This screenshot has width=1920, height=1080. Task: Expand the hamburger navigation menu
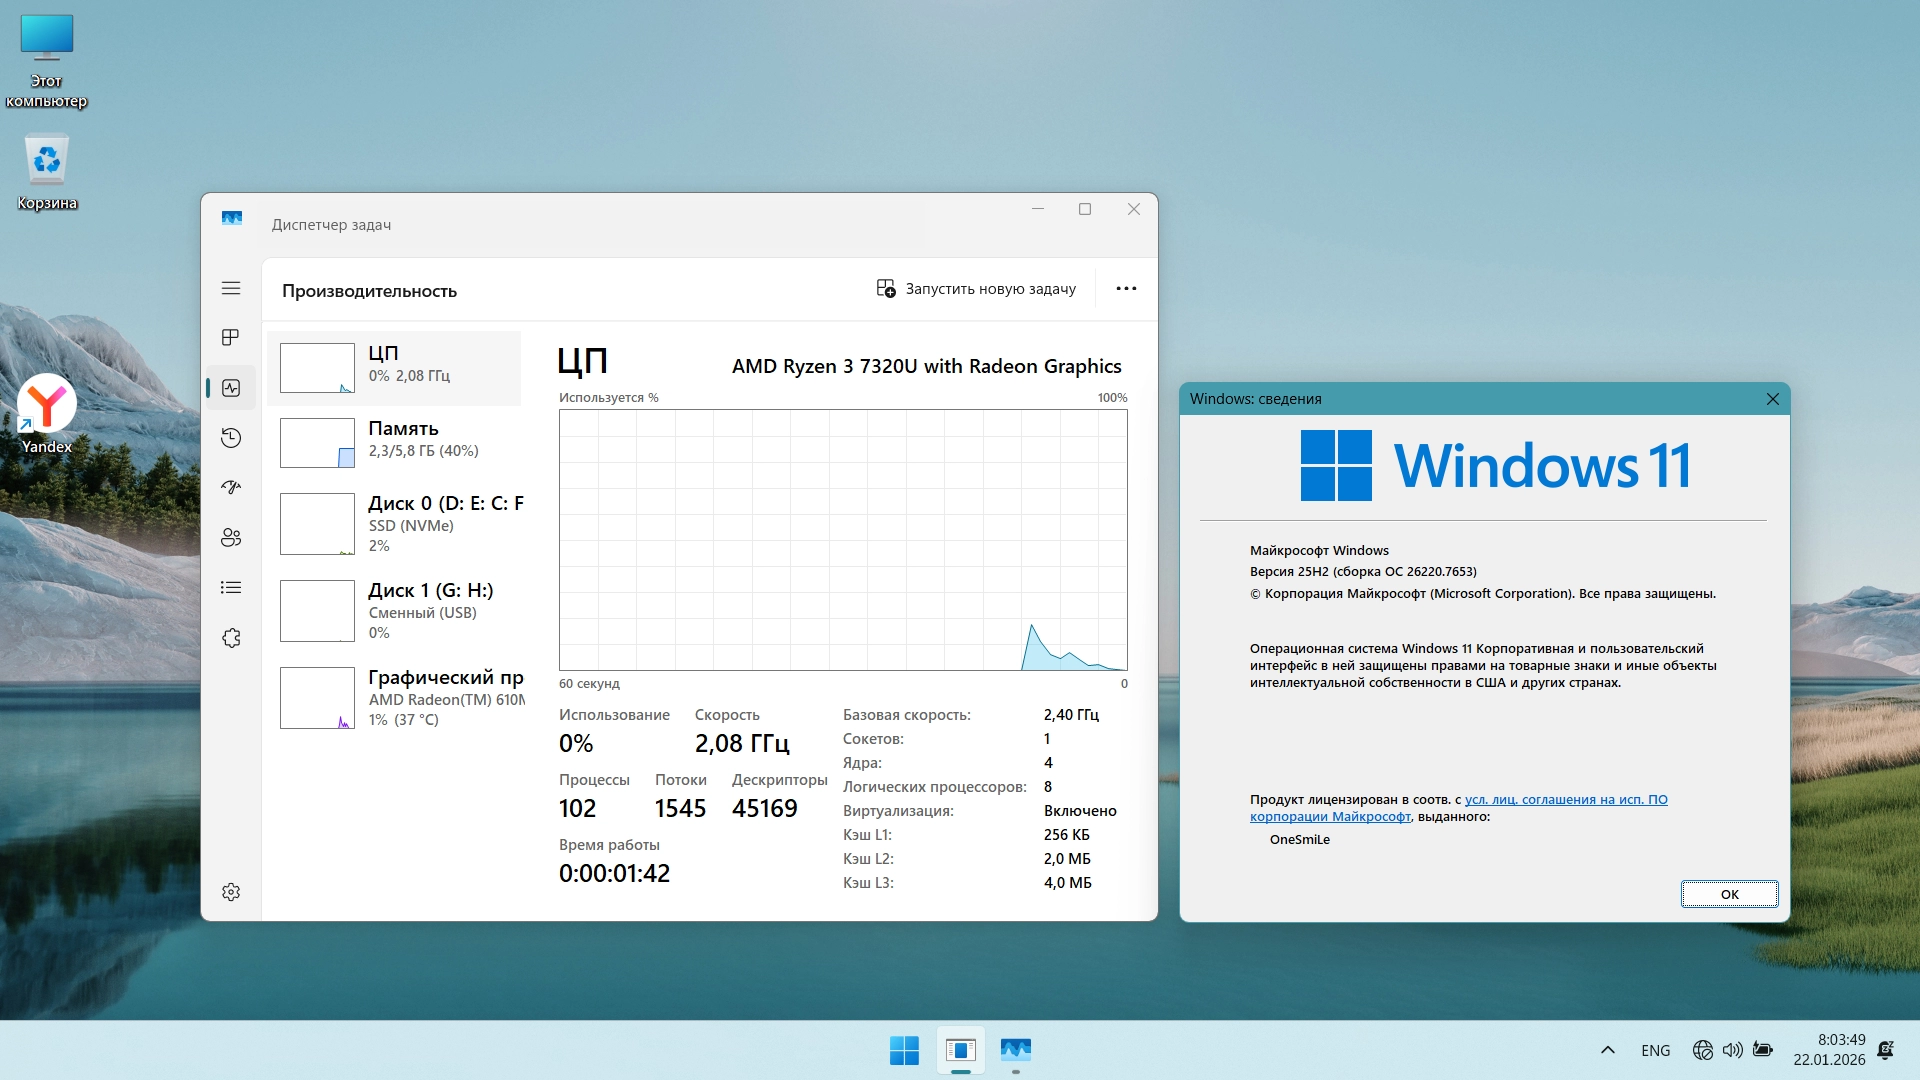click(x=231, y=288)
